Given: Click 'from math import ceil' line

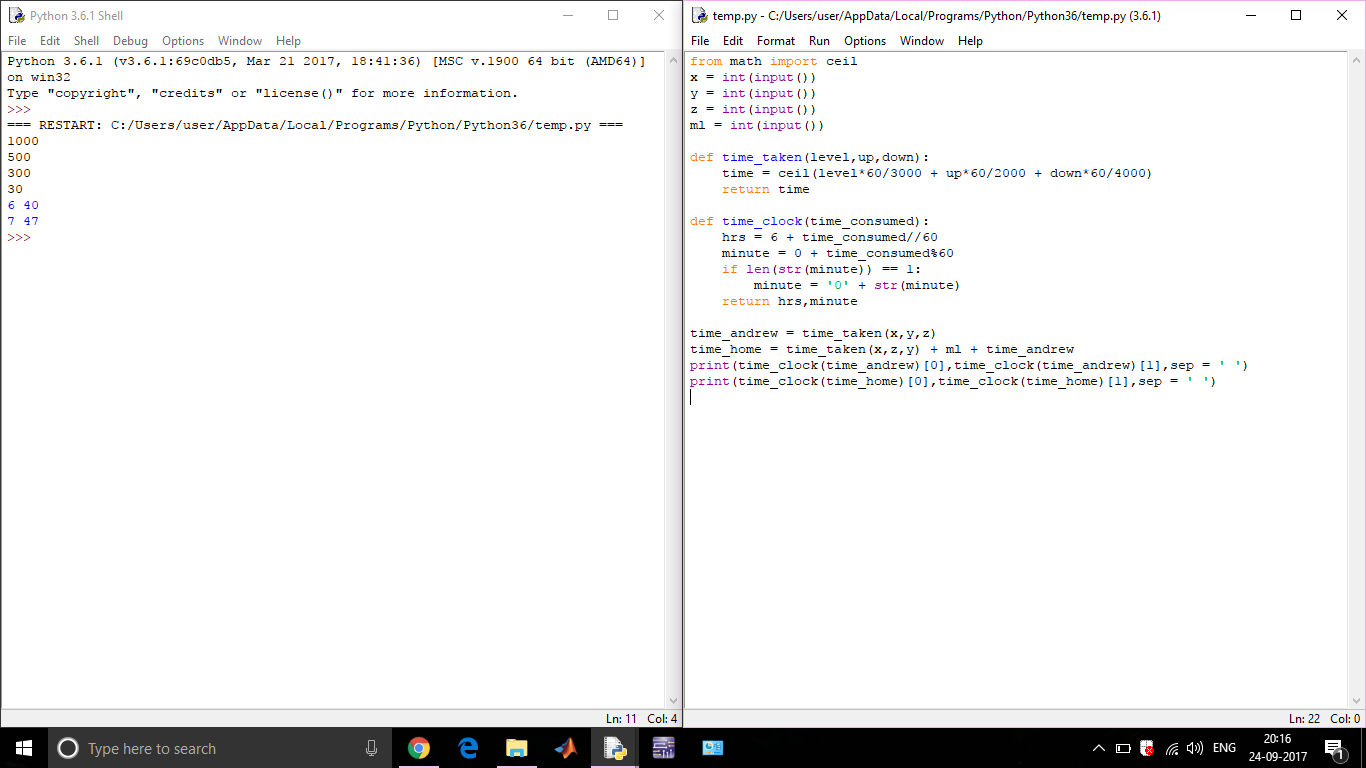Looking at the screenshot, I should pos(774,61).
